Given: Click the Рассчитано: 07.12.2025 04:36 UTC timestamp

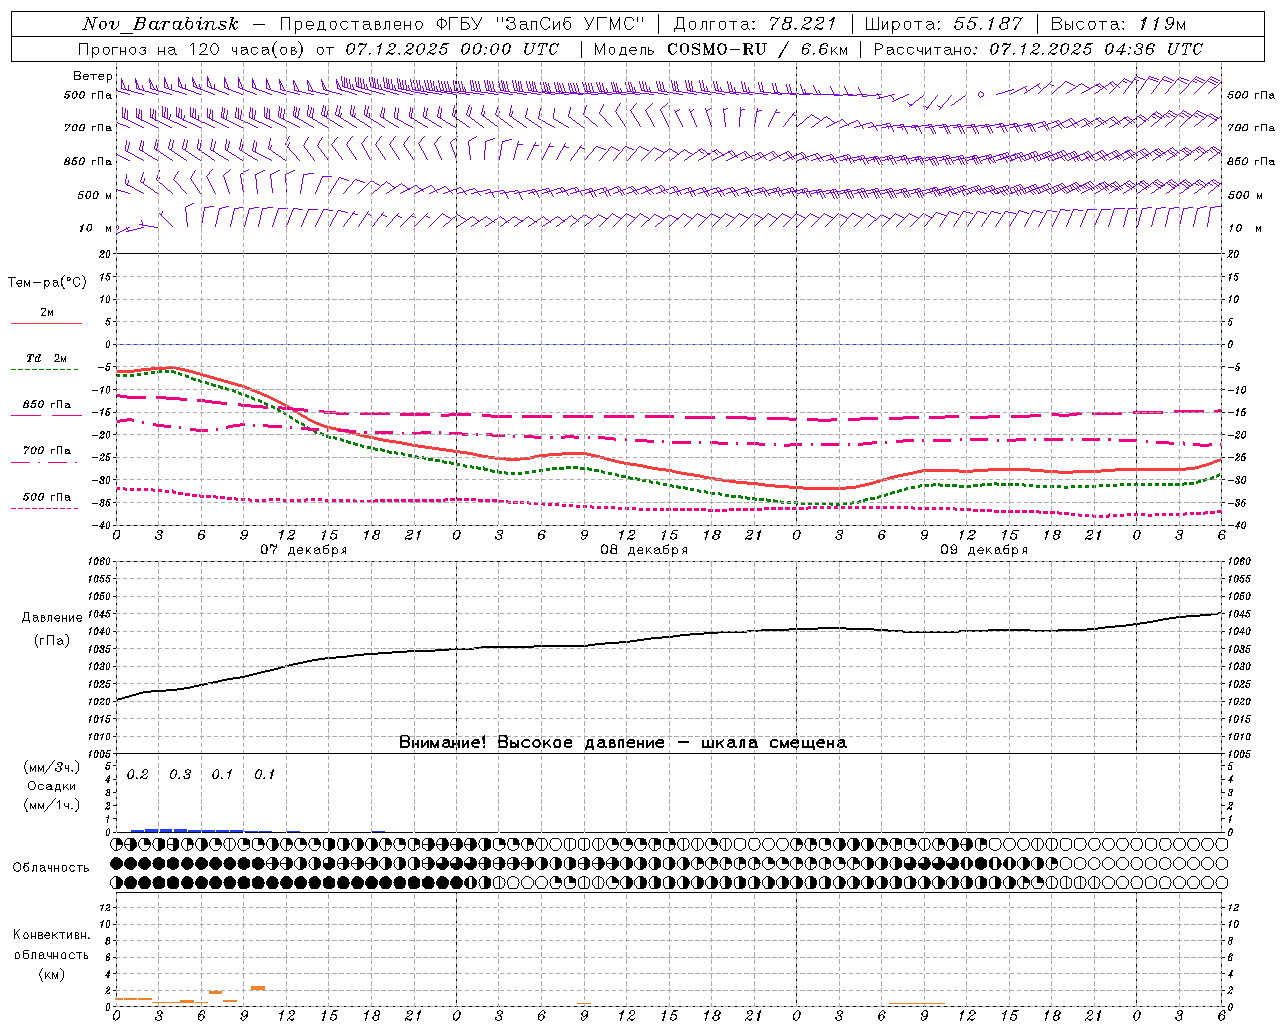Looking at the screenshot, I should [1038, 49].
